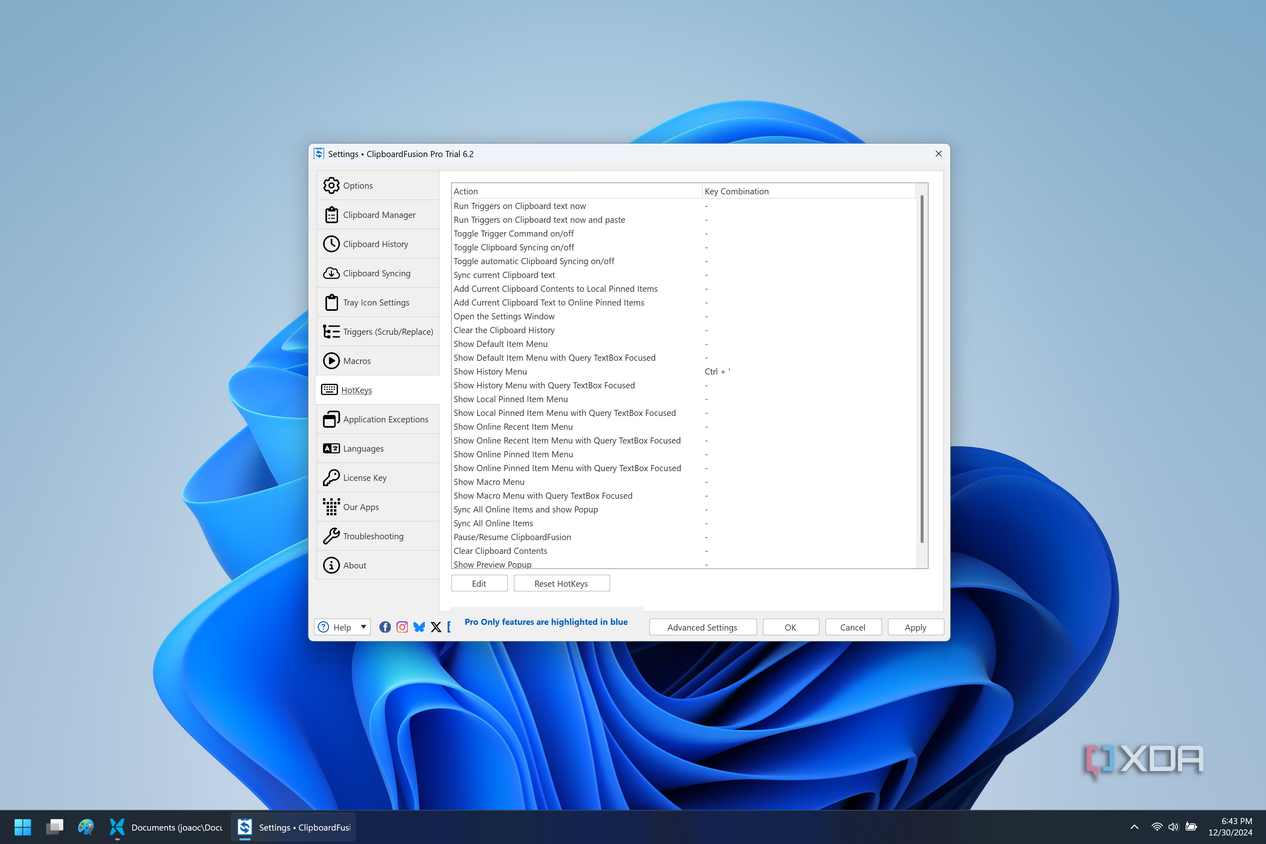Viewport: 1266px width, 844px height.
Task: Select 'Pause/Resume ClipboardFusion' row
Action: pyautogui.click(x=685, y=537)
